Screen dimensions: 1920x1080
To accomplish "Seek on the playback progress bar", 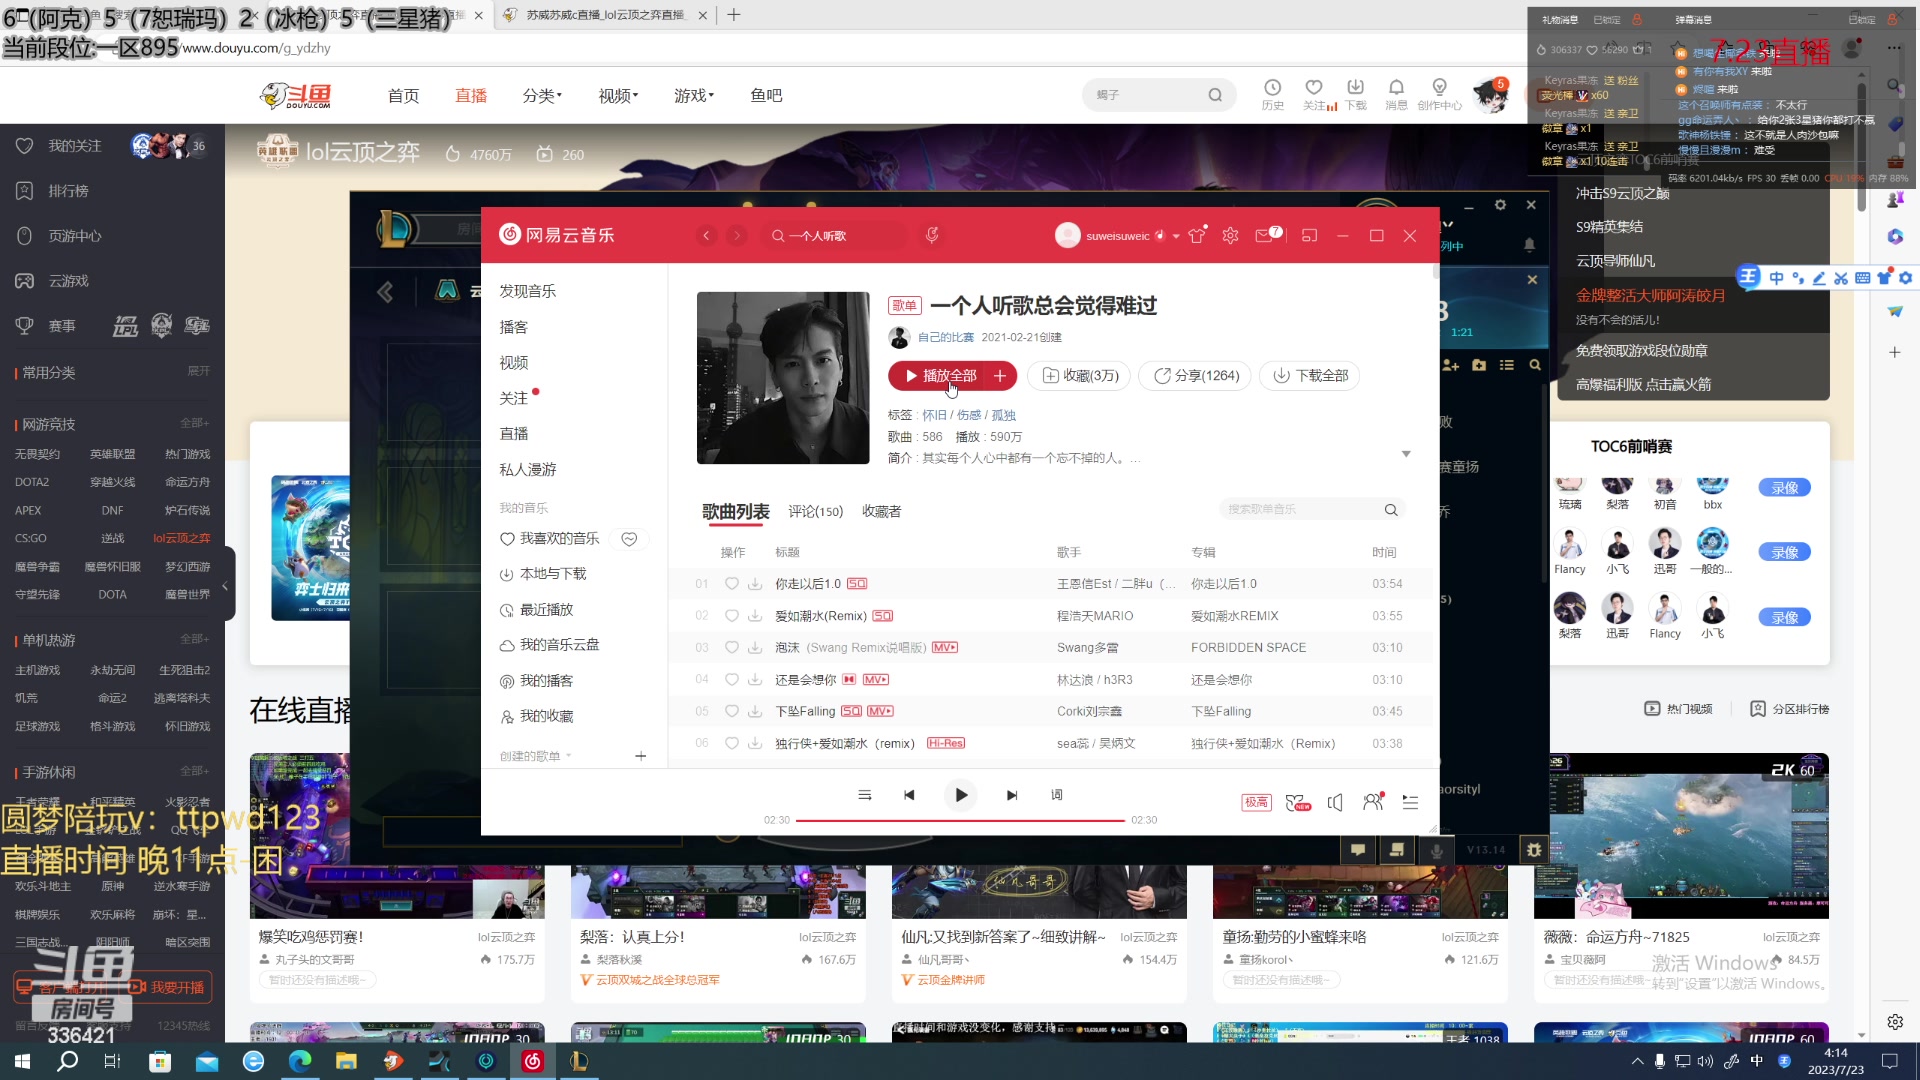I will [960, 820].
